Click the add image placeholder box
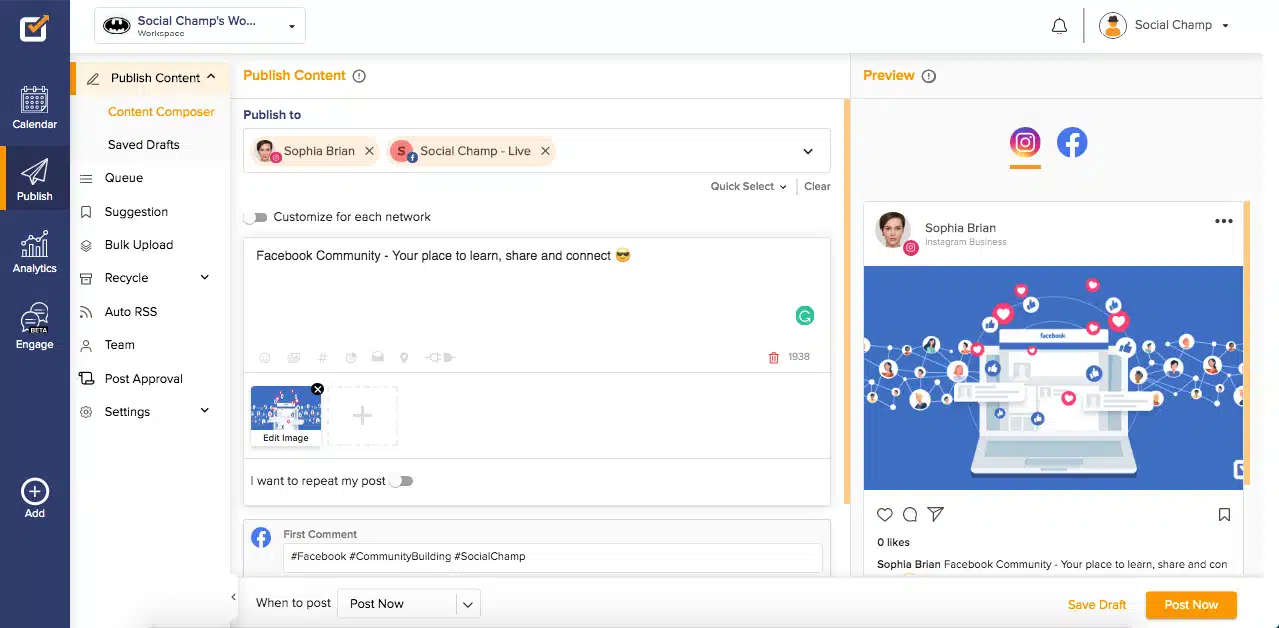 pos(362,416)
